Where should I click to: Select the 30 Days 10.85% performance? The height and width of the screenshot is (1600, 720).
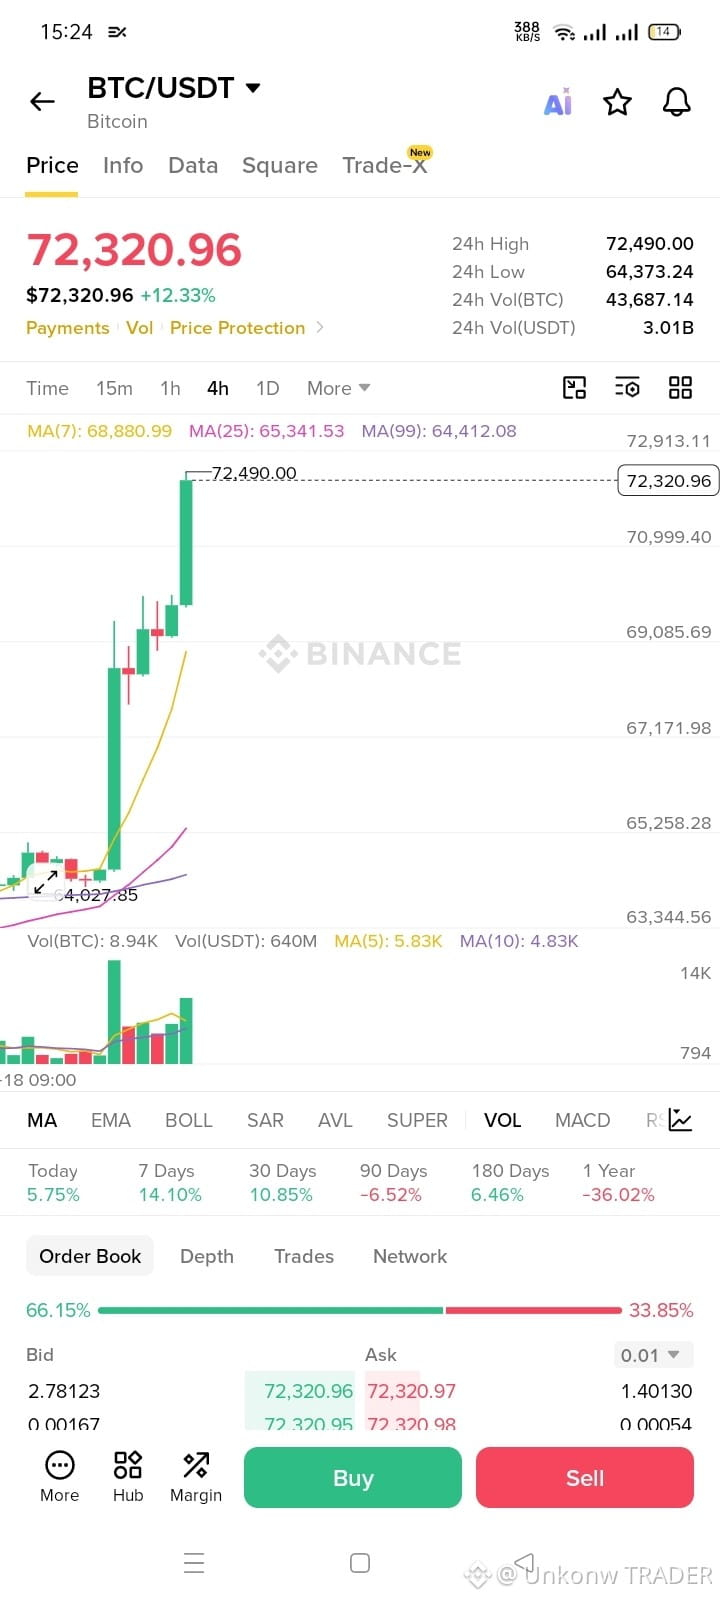pos(282,1182)
